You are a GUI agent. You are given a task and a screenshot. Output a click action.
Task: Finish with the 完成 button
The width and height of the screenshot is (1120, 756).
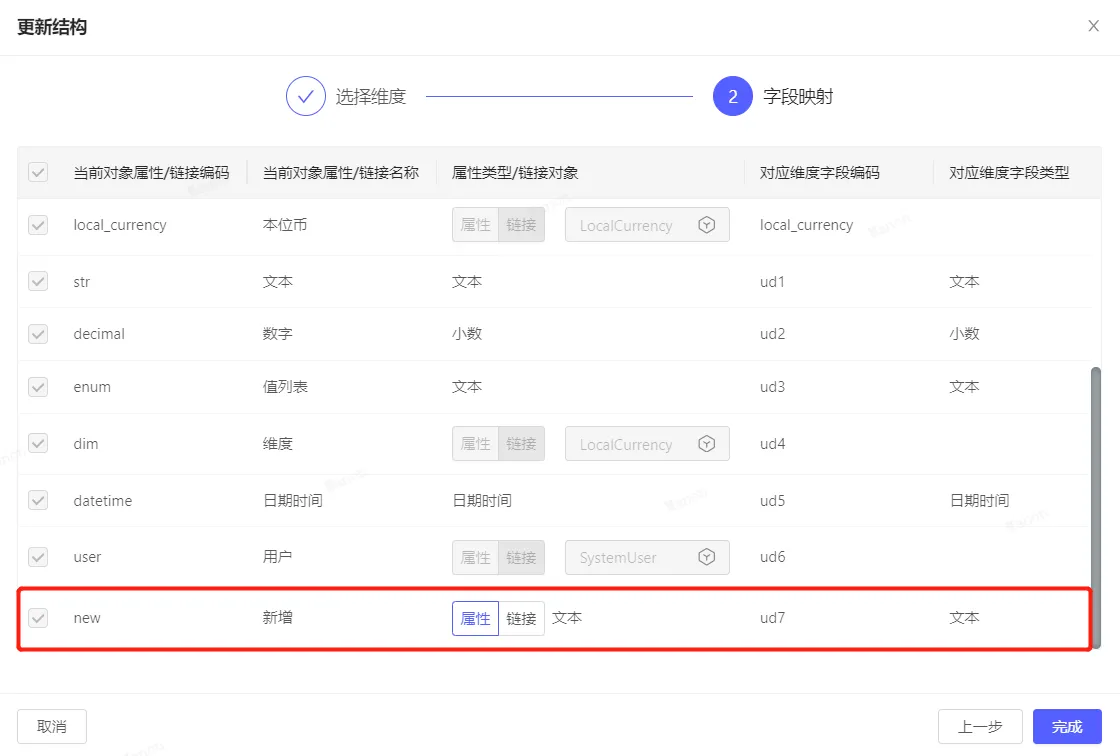(x=1067, y=727)
